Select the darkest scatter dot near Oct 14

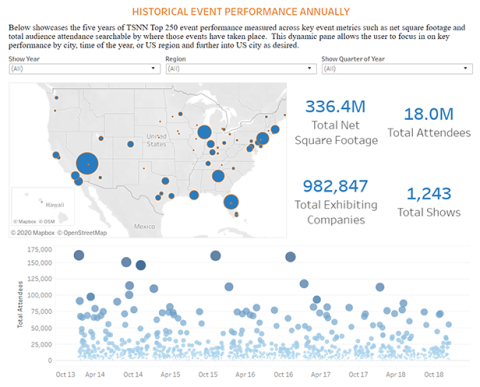point(141,265)
